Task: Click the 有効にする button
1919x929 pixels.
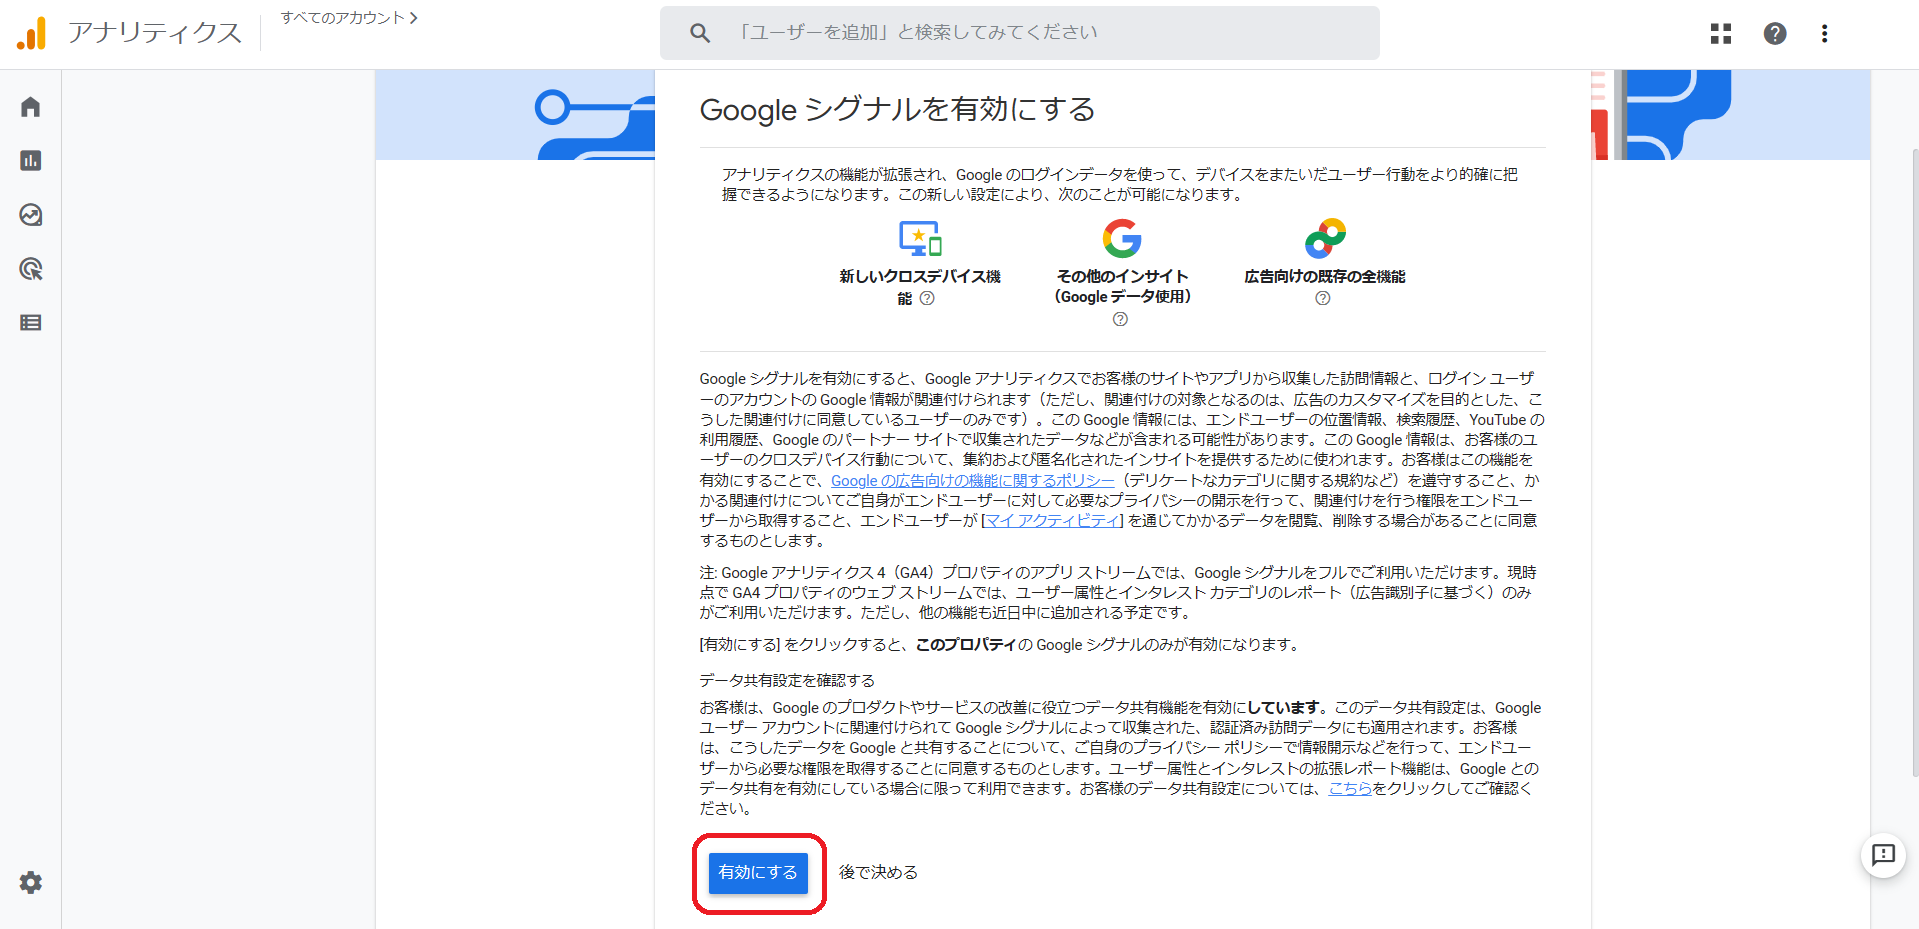Action: (758, 873)
